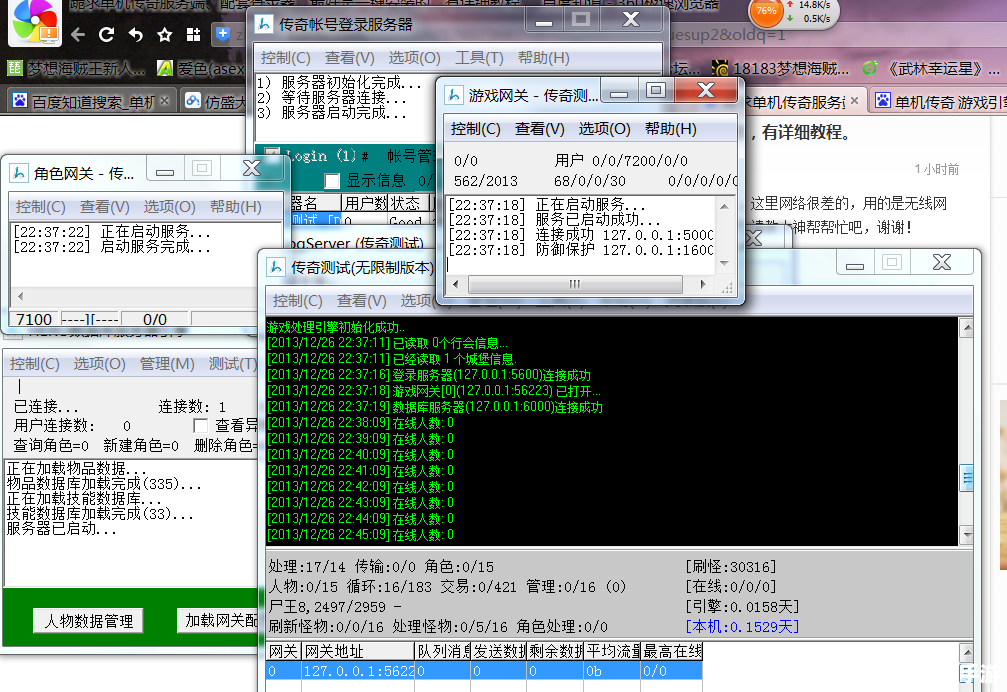The height and width of the screenshot is (692, 1007).
Task: Open 管理(M) menu in database server window
Action: click(x=167, y=364)
